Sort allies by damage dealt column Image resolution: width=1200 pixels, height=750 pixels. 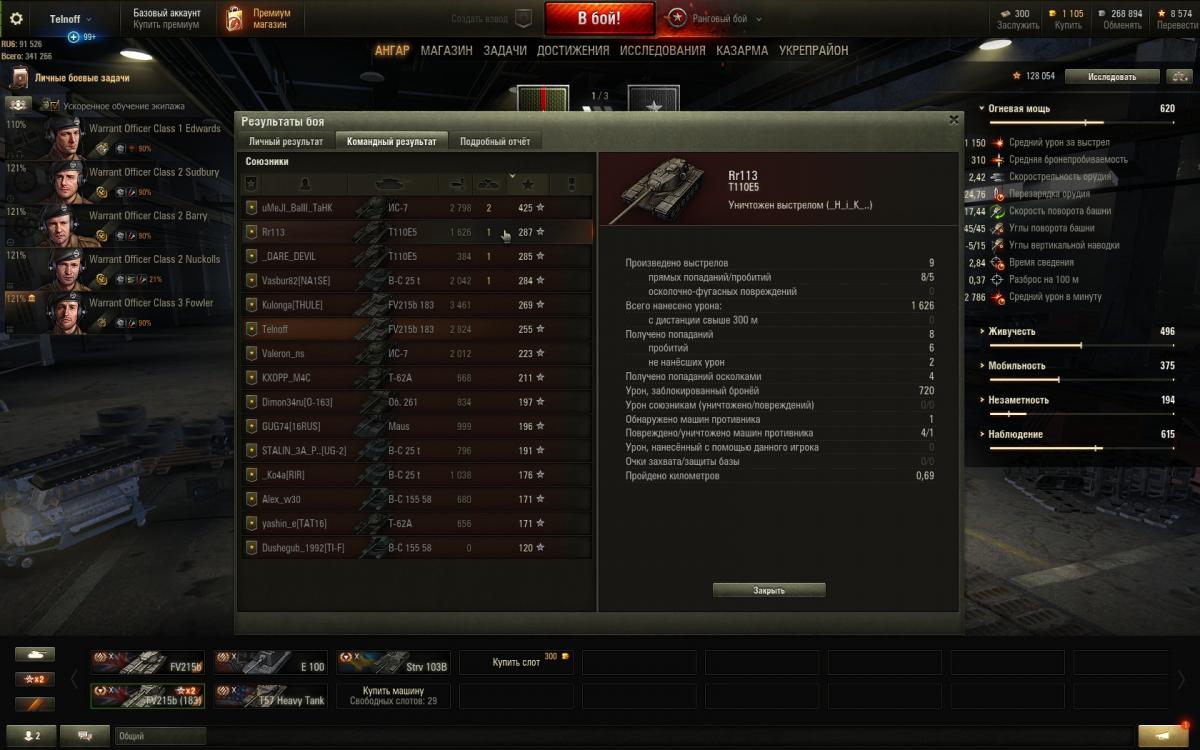pyautogui.click(x=458, y=184)
